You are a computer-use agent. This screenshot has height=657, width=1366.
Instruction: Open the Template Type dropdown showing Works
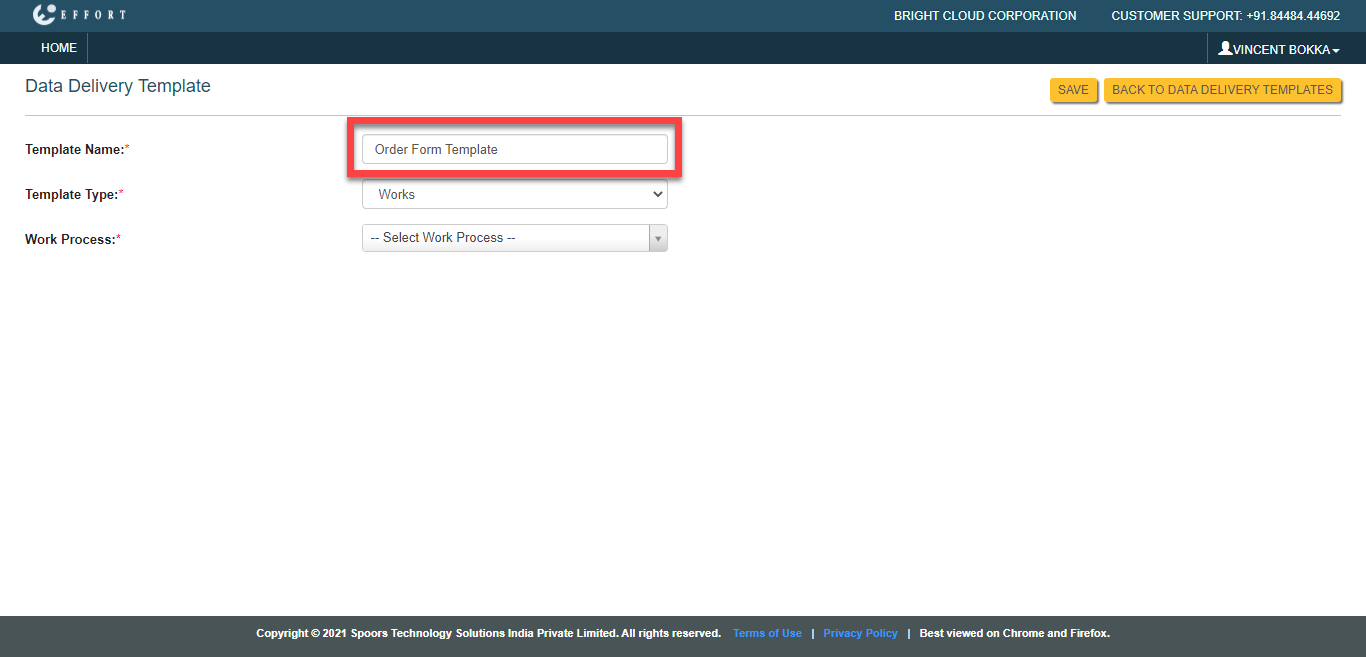coord(514,195)
